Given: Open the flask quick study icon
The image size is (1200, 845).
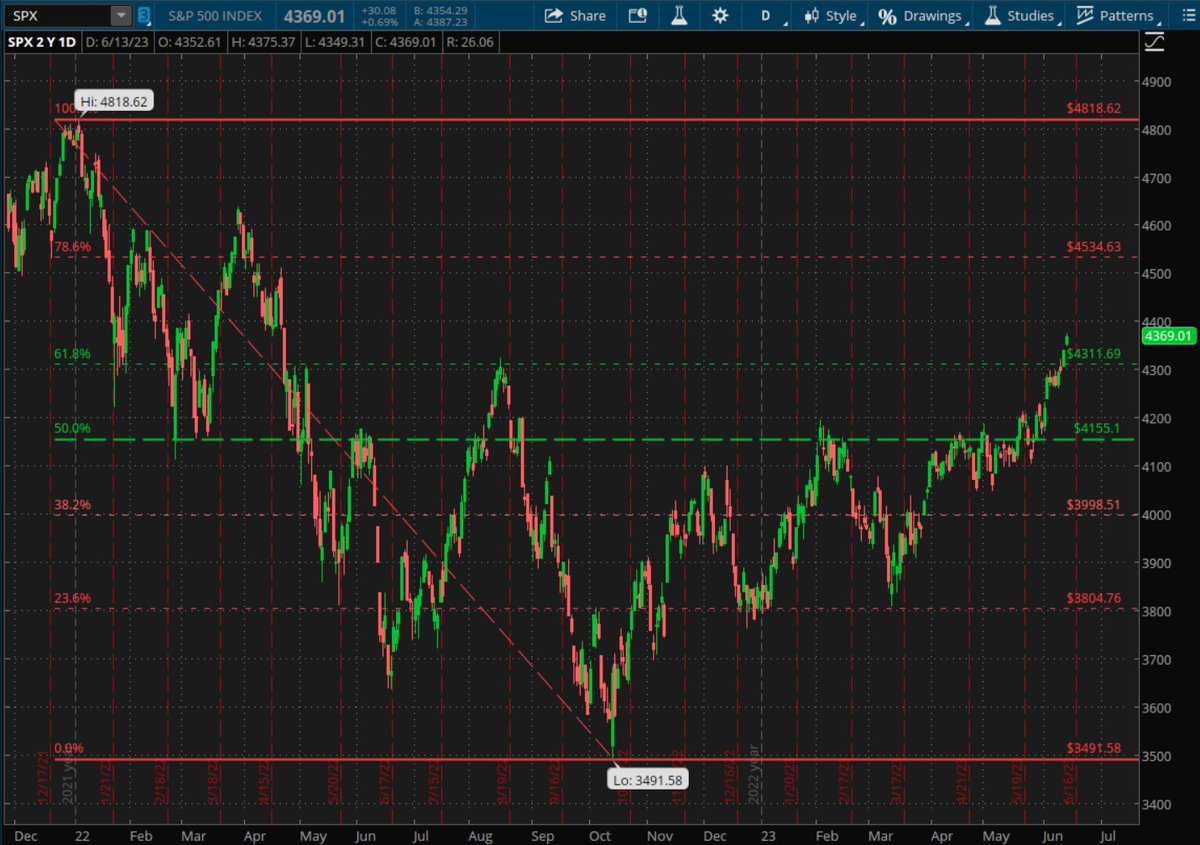Looking at the screenshot, I should pos(678,15).
